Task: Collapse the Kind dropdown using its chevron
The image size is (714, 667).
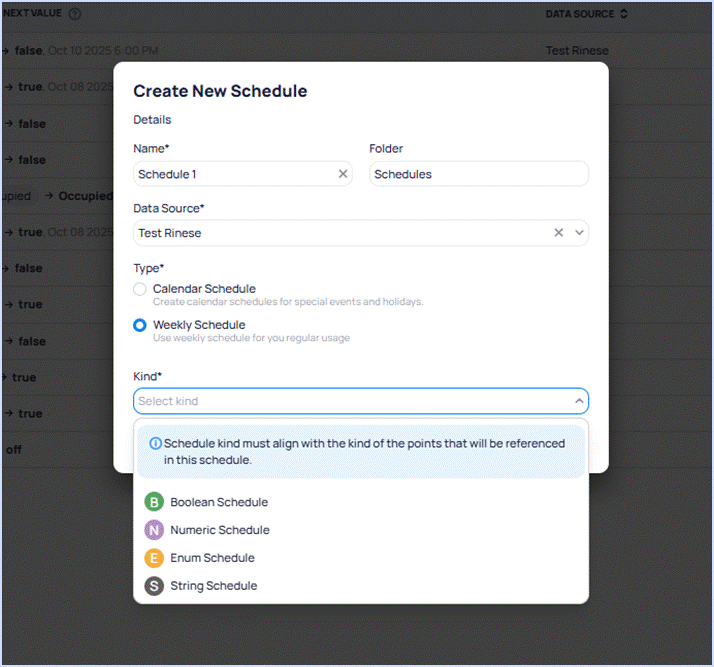Action: click(x=578, y=401)
